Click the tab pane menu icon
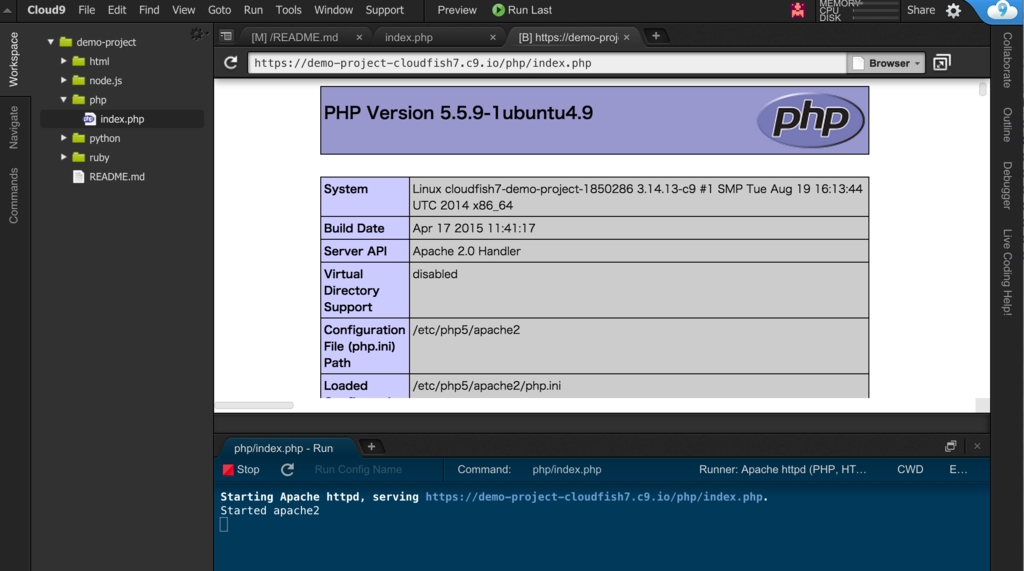 tap(226, 37)
